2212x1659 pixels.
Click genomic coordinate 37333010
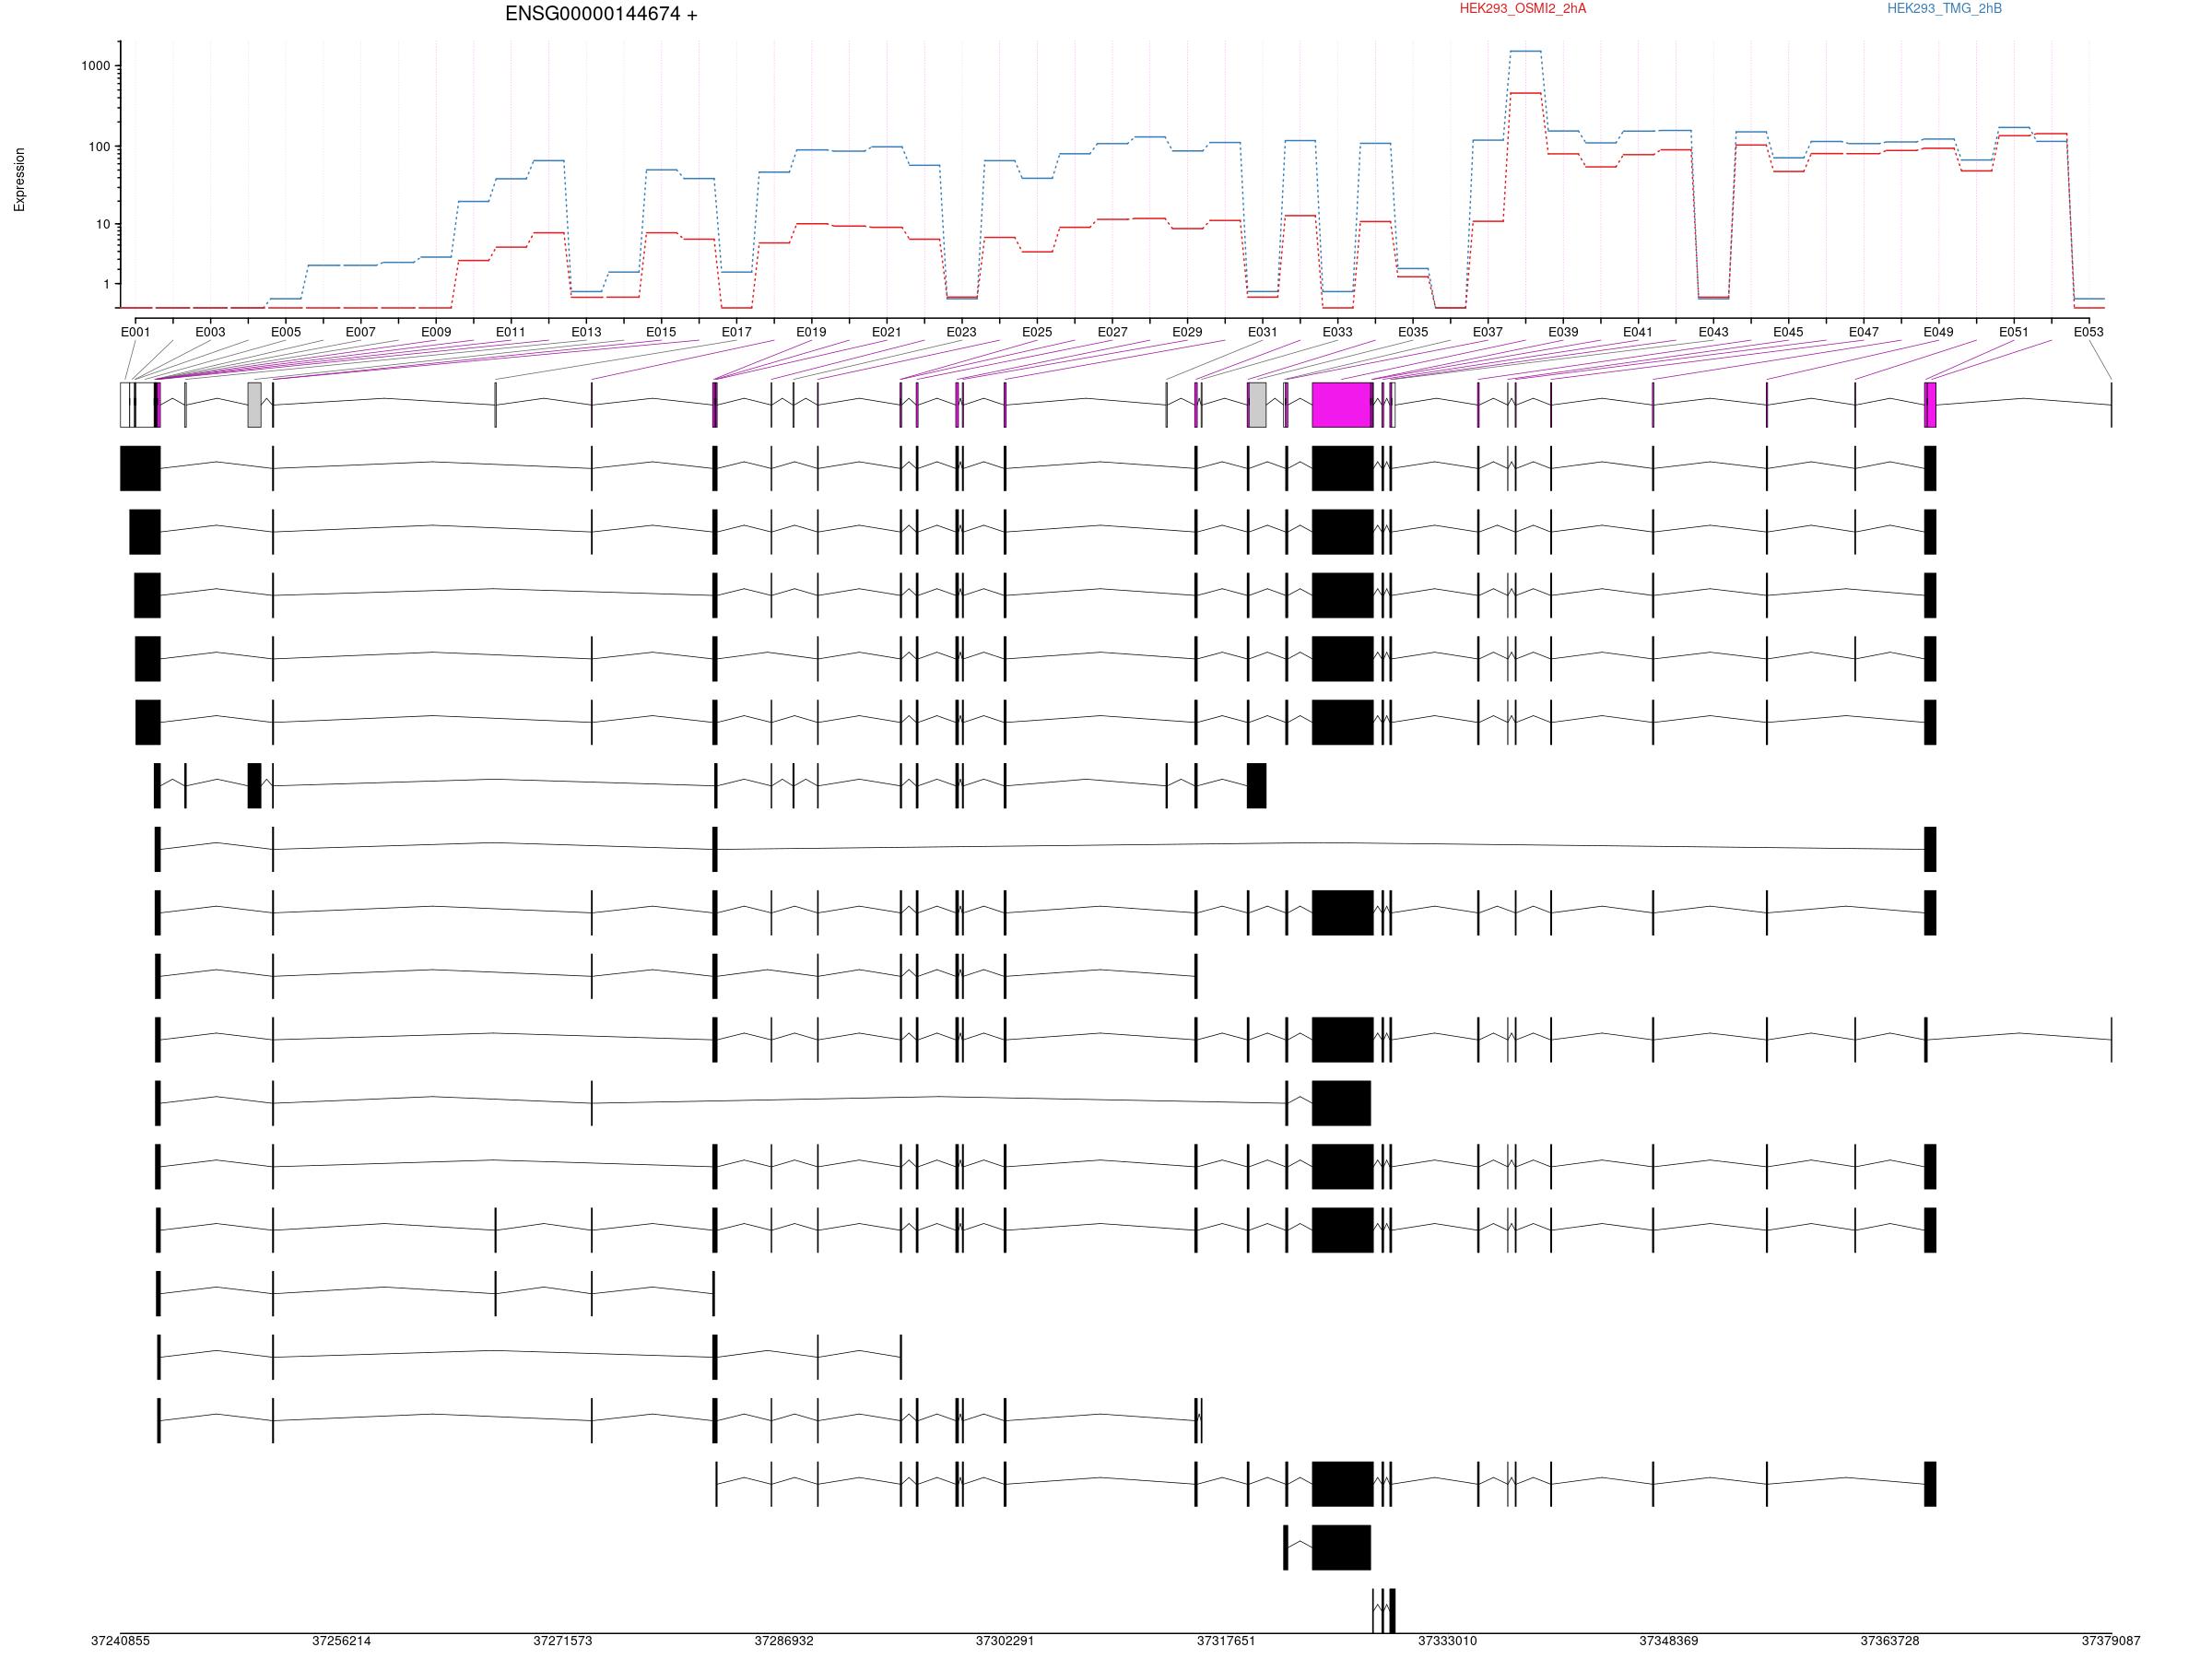pyautogui.click(x=1447, y=1641)
